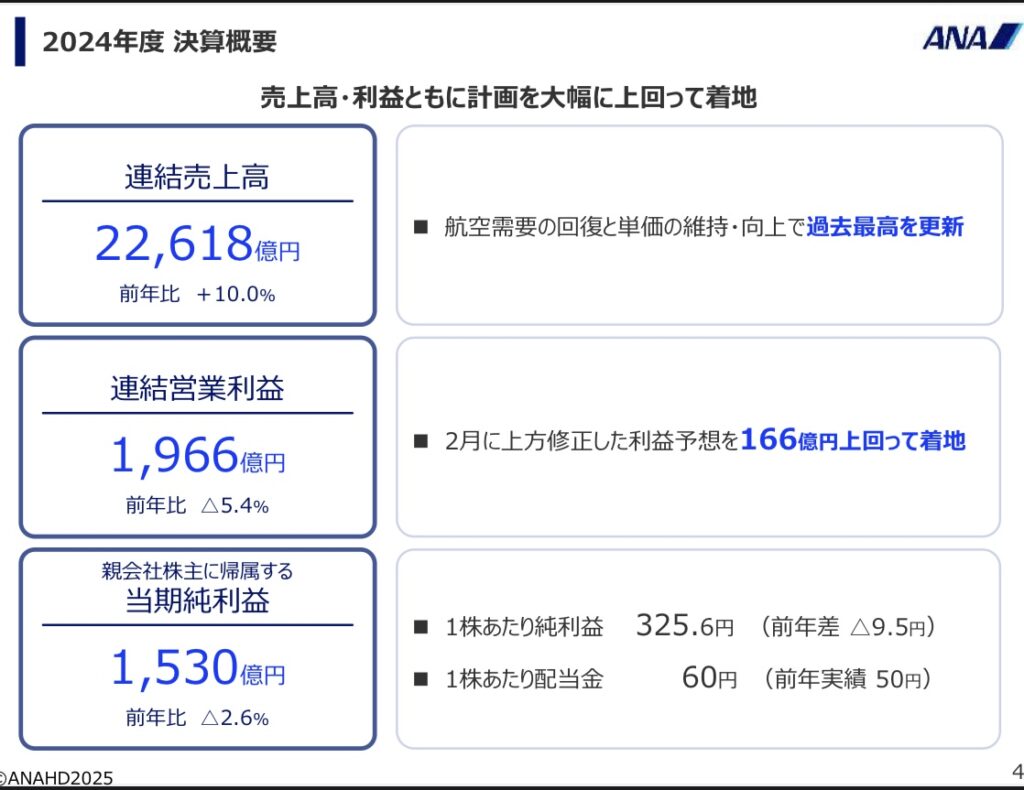Click the '1株あたり配当金' label

524,679
